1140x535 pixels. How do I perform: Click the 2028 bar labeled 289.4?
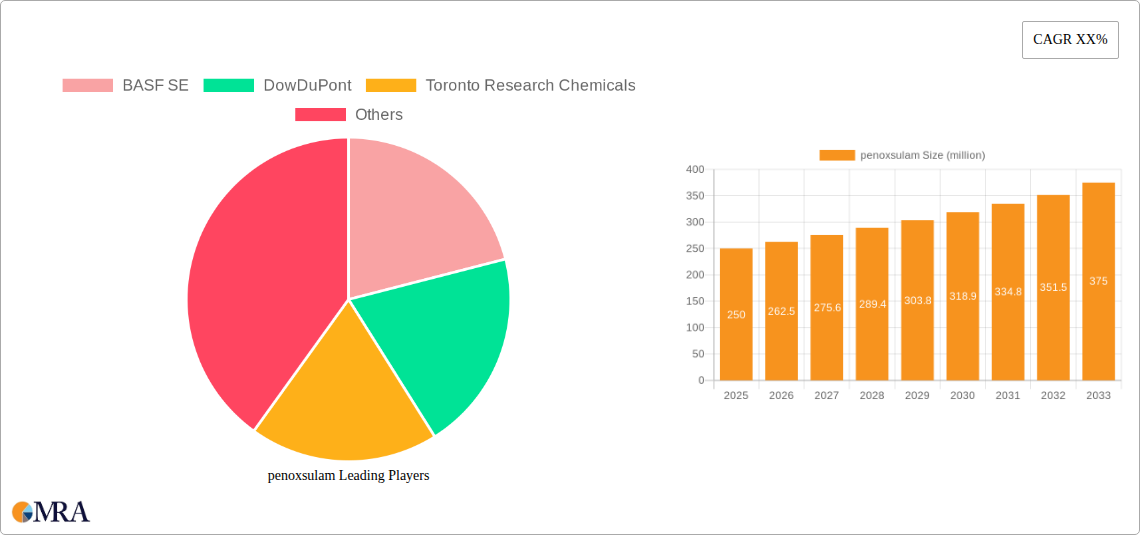click(872, 305)
